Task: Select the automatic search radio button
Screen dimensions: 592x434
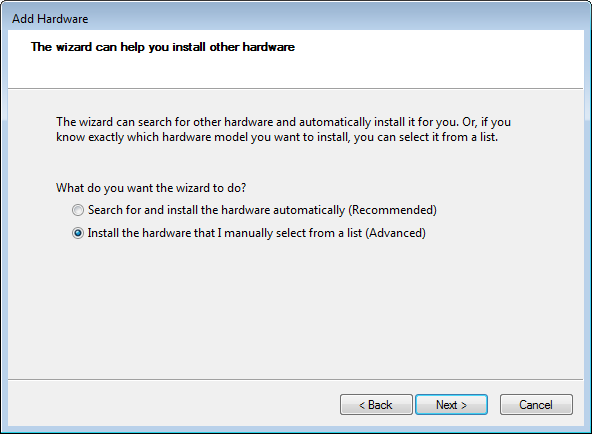Action: pyautogui.click(x=78, y=210)
